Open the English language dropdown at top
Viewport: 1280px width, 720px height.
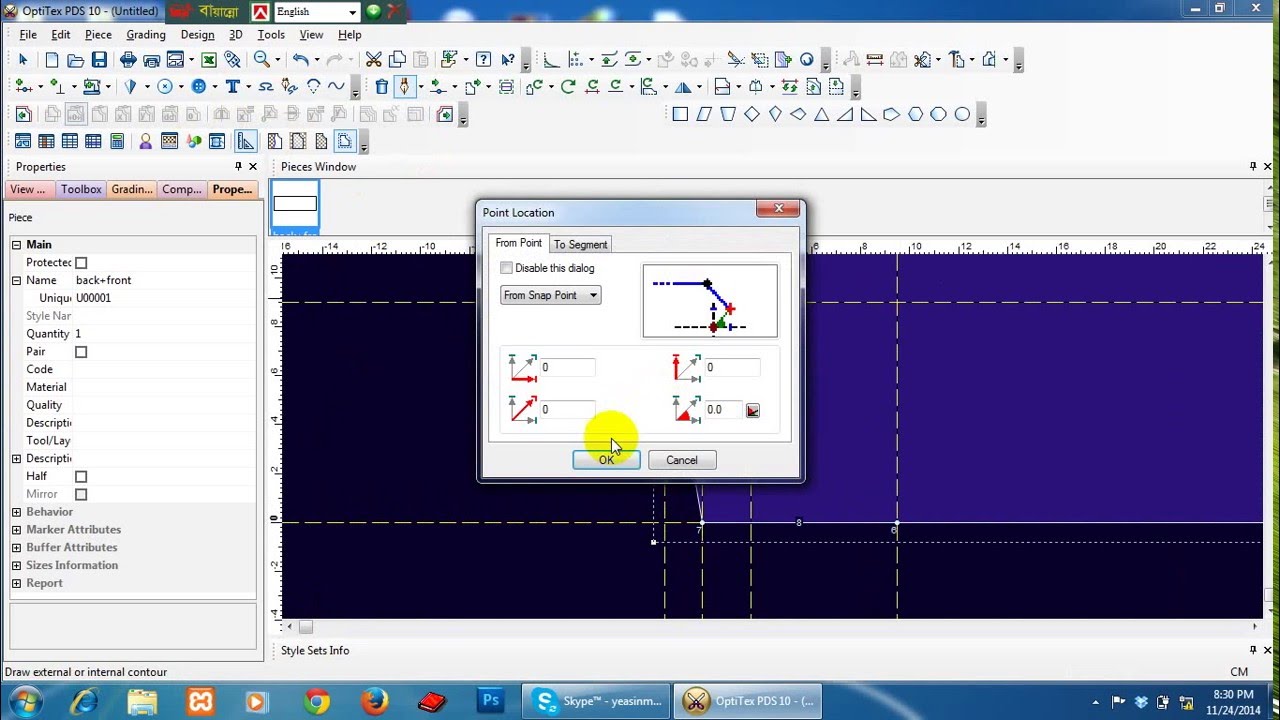coord(316,12)
